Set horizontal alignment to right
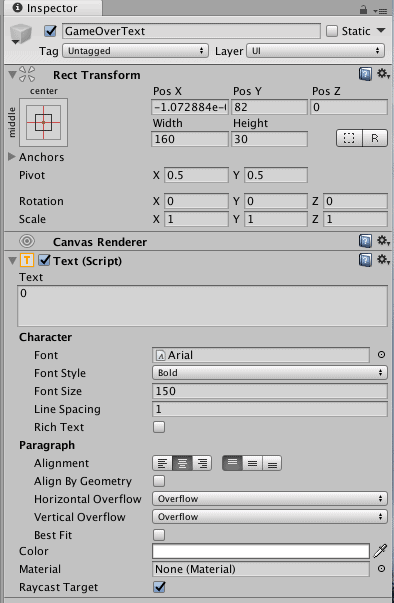Image resolution: width=394 pixels, height=603 pixels. click(202, 463)
